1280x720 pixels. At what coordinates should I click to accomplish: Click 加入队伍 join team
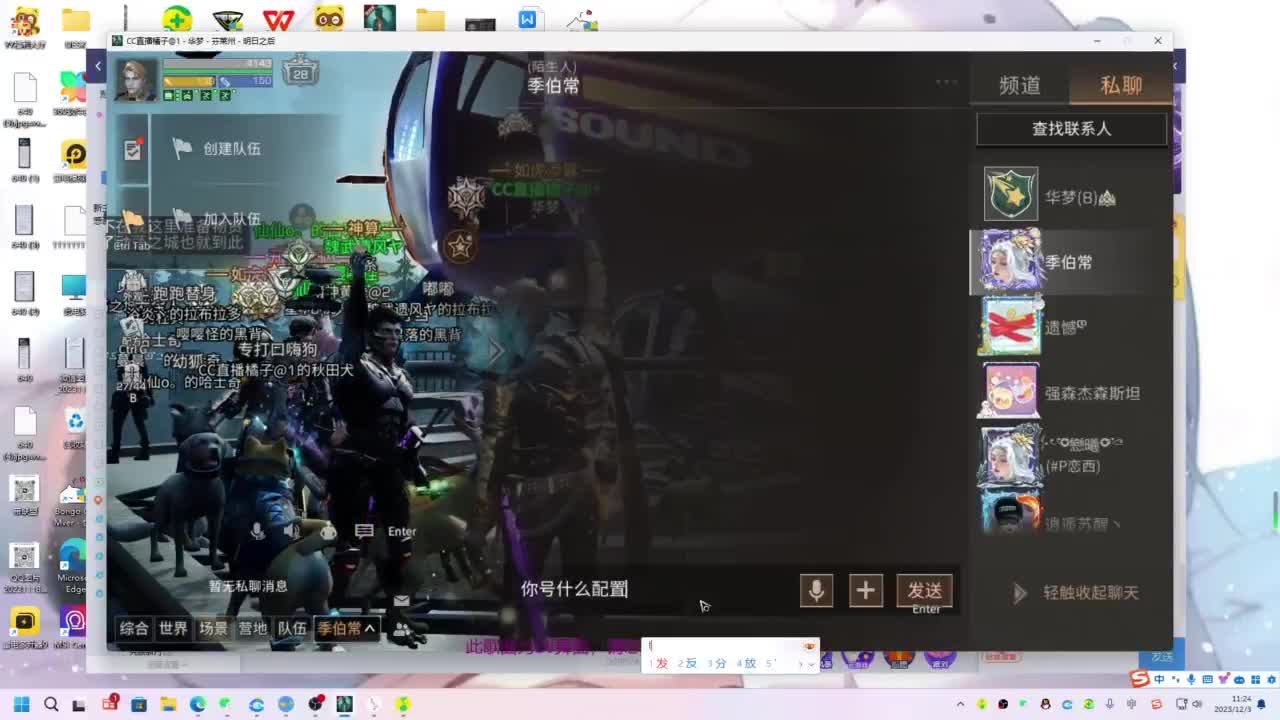(x=231, y=219)
